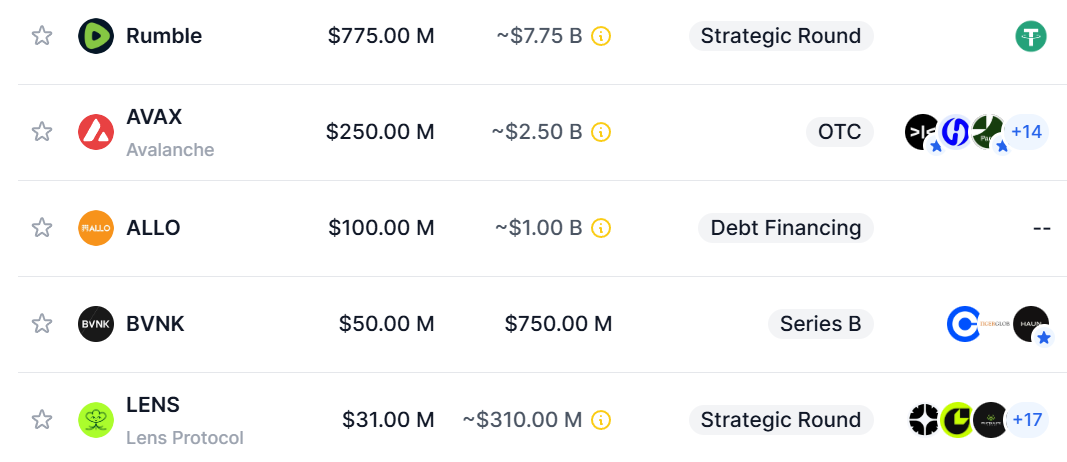The height and width of the screenshot is (462, 1067).
Task: Expand the +17 investors badge for LENS
Action: pyautogui.click(x=1027, y=420)
